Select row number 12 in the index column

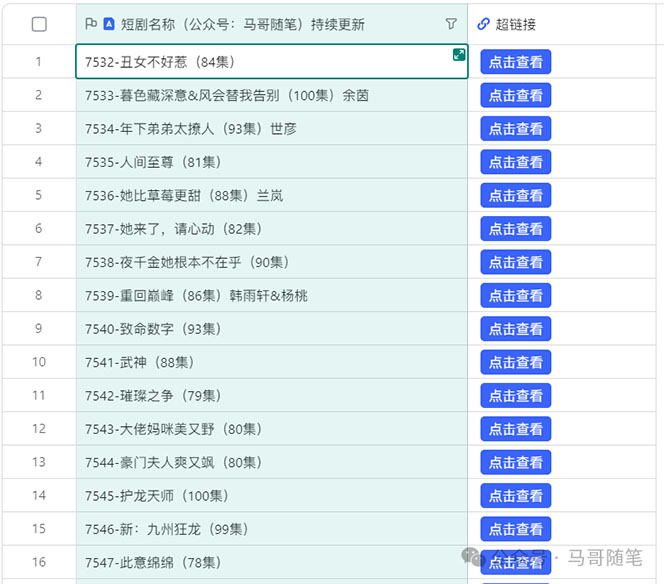point(39,429)
